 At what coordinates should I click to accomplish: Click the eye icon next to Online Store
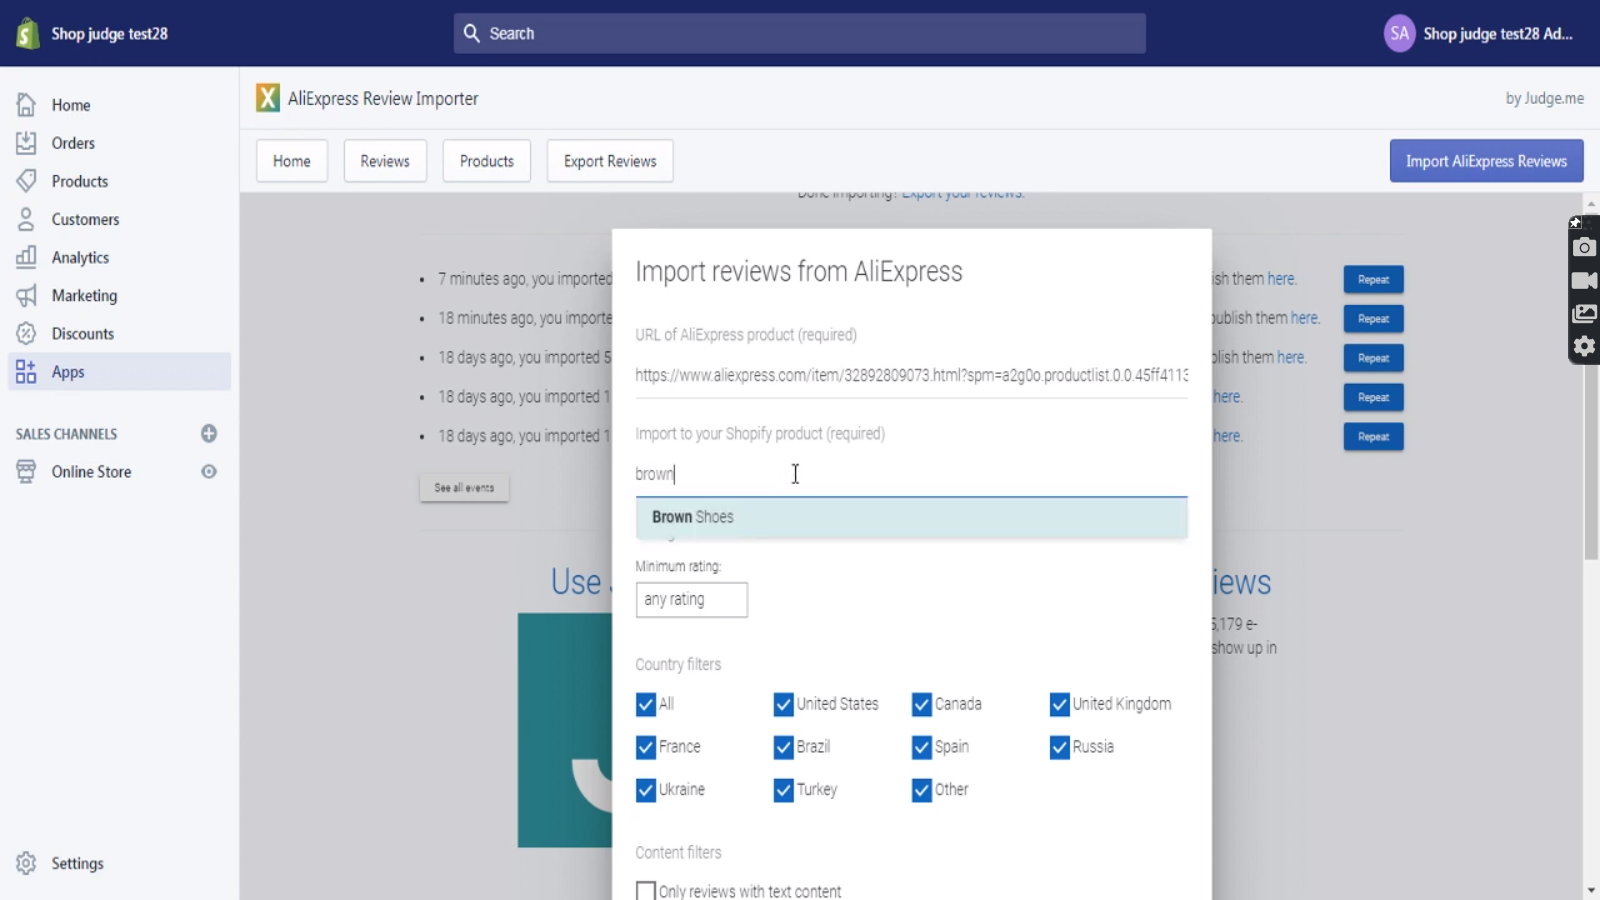(209, 472)
